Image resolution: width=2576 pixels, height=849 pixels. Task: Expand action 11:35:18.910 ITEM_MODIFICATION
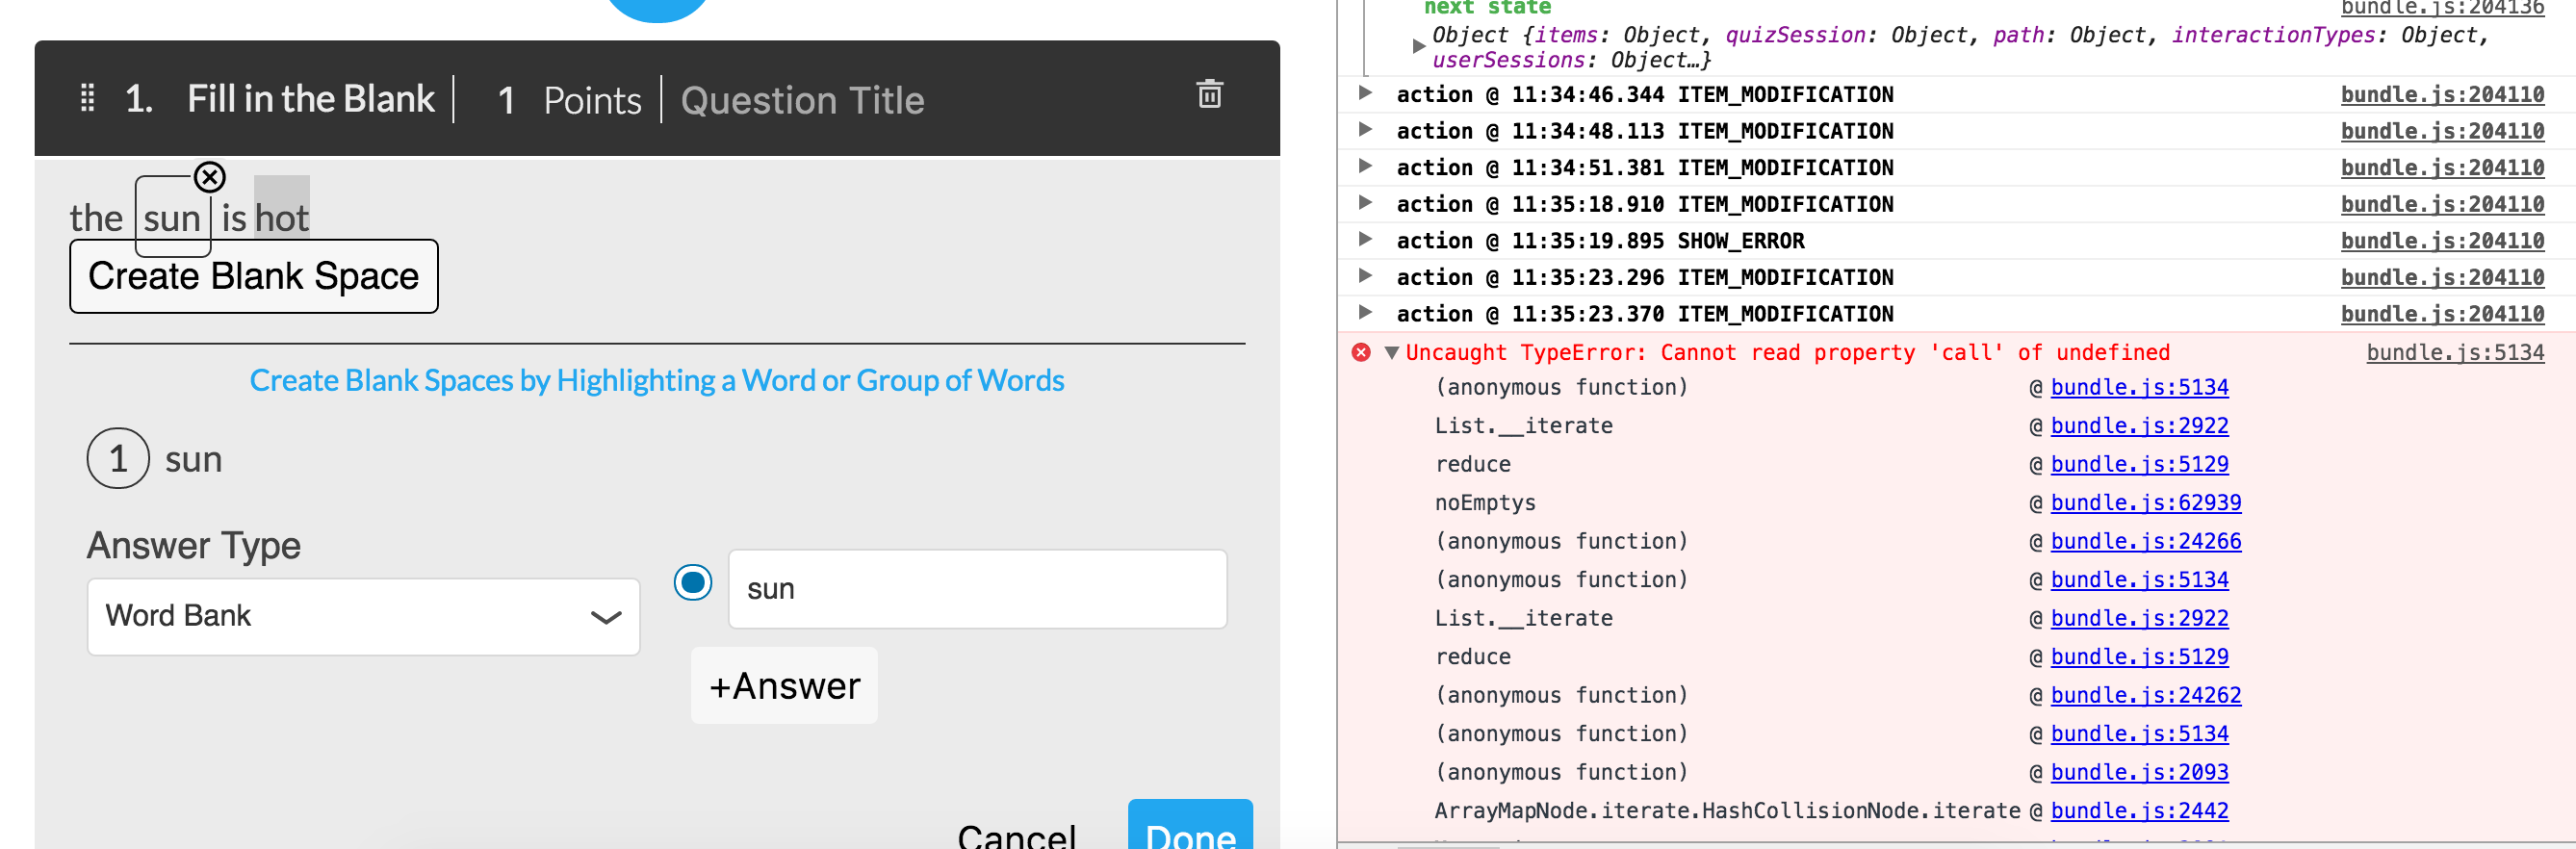1364,203
